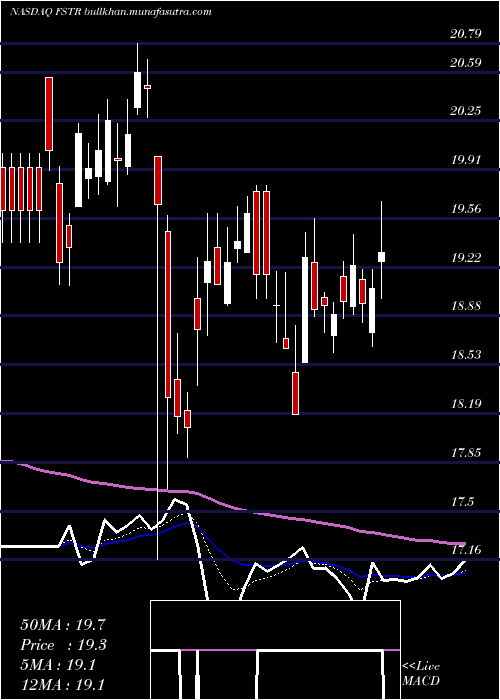Click the tall red candle below 20.59 at left
The width and height of the screenshot is (500, 700).
point(49,114)
